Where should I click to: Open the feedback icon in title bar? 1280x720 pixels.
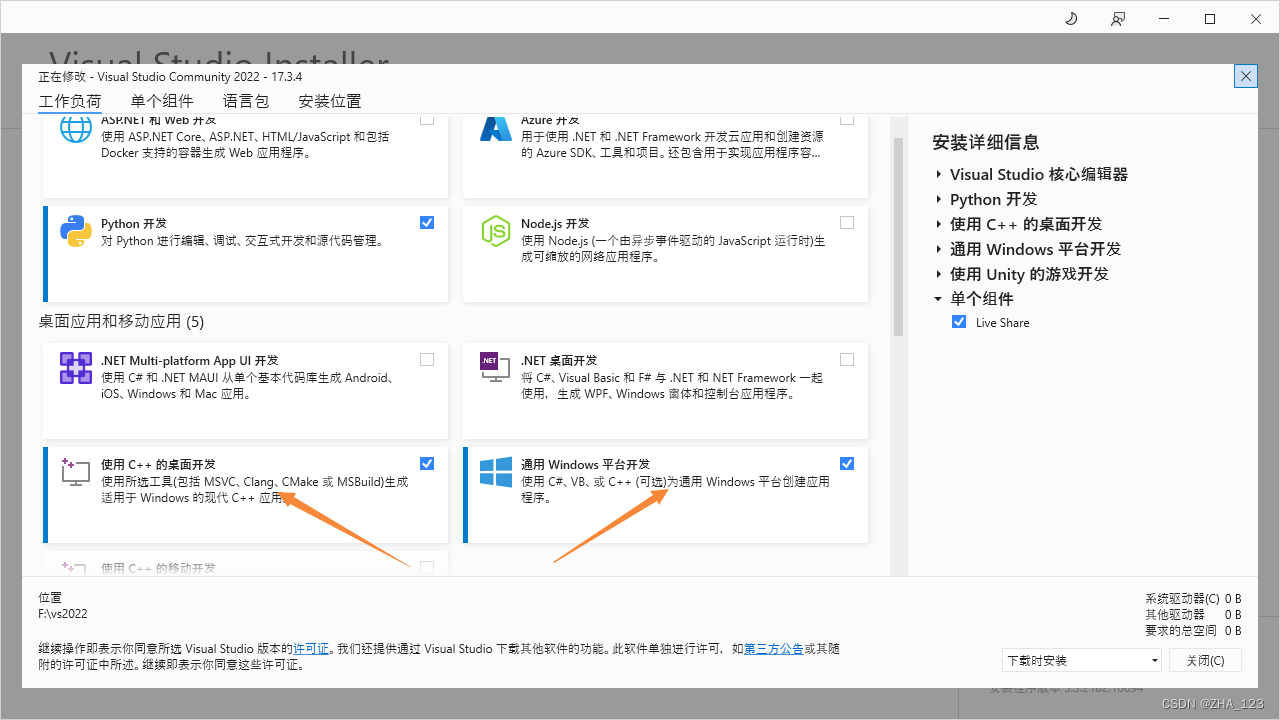tap(1117, 18)
